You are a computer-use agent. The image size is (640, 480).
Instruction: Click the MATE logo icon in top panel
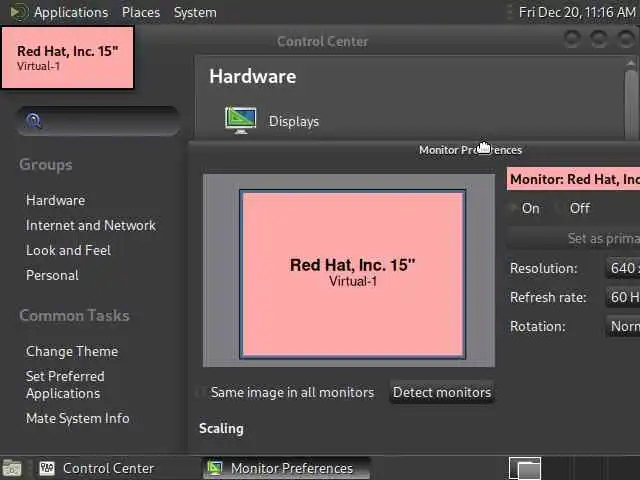tap(19, 12)
